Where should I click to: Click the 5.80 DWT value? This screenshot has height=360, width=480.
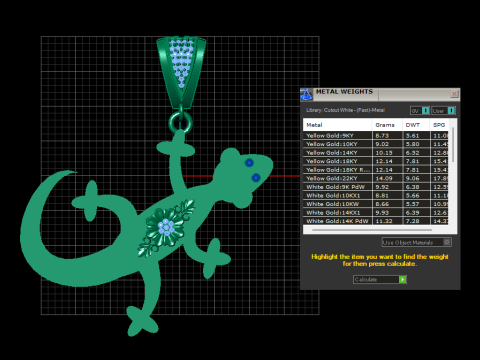pyautogui.click(x=412, y=144)
